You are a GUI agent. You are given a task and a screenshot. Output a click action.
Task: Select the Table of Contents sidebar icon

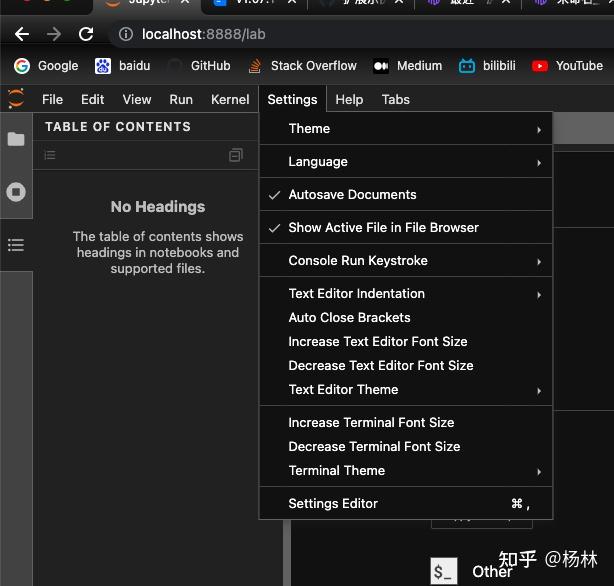tap(16, 245)
